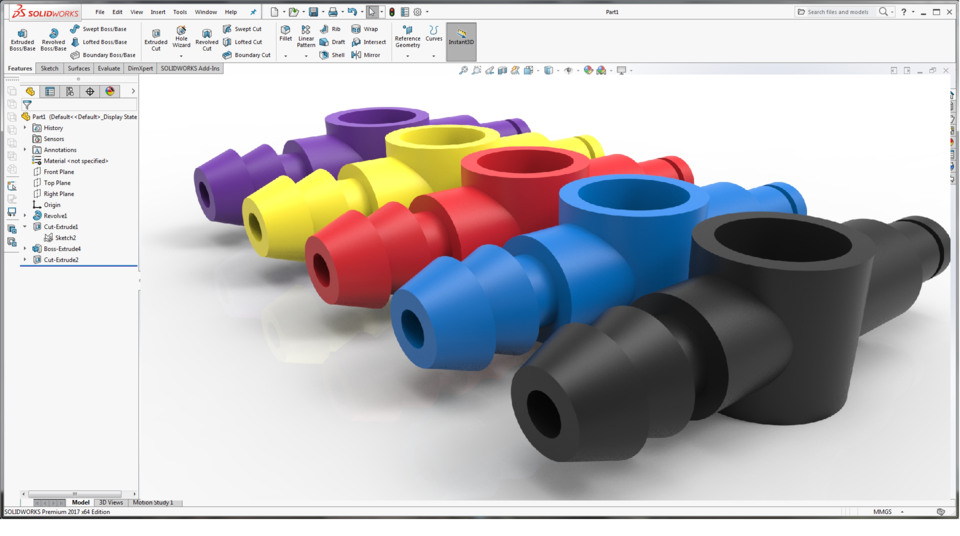Viewport: 960px width, 536px height.
Task: Expand the Cut-Extrude2 feature node
Action: (25, 260)
